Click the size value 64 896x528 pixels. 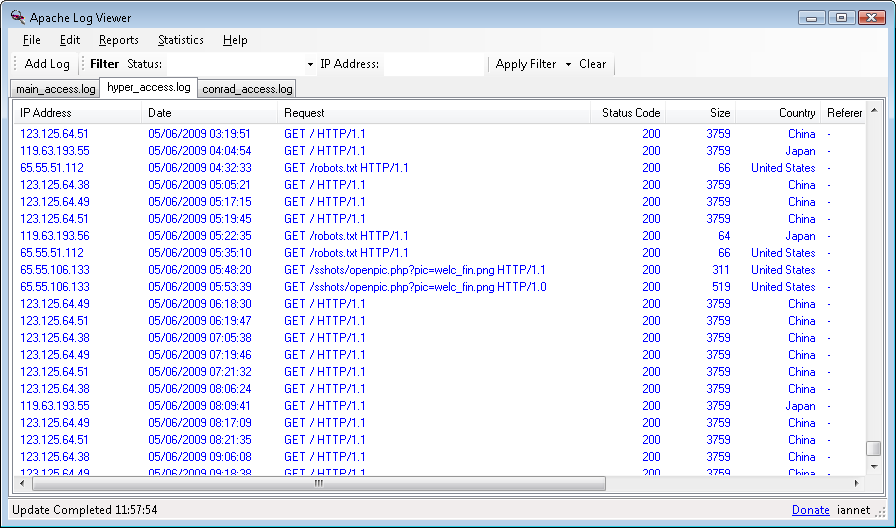[724, 236]
